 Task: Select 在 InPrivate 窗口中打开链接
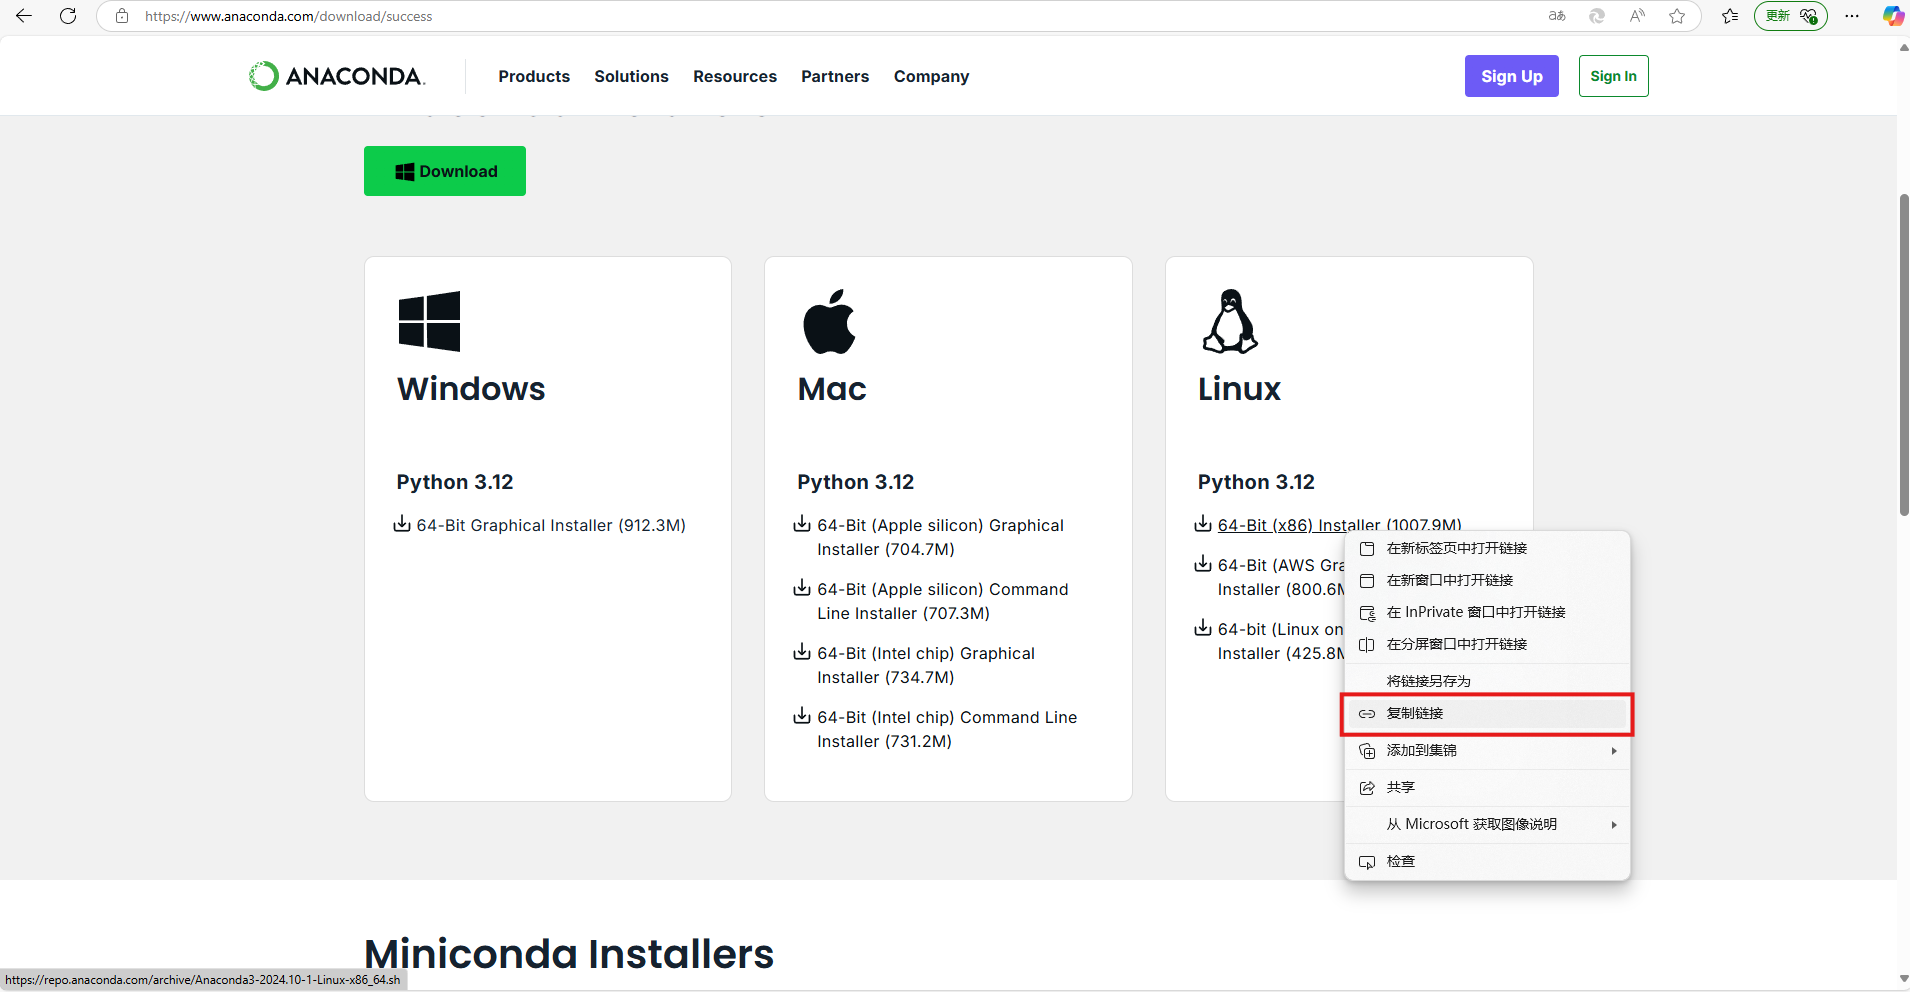click(x=1487, y=612)
